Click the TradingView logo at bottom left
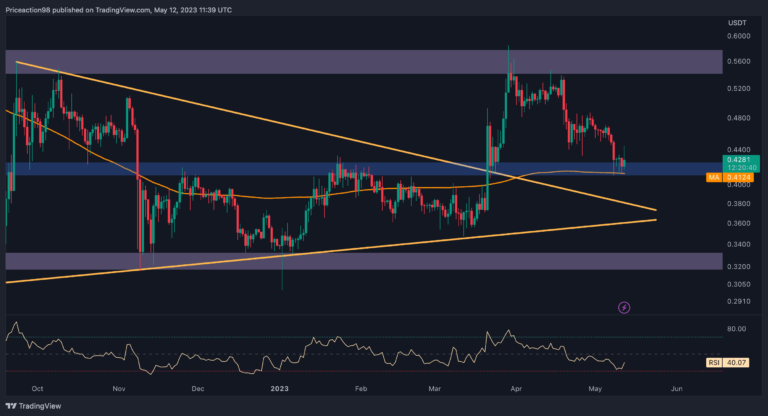Screen dimensions: 768x416 click(x=33, y=406)
